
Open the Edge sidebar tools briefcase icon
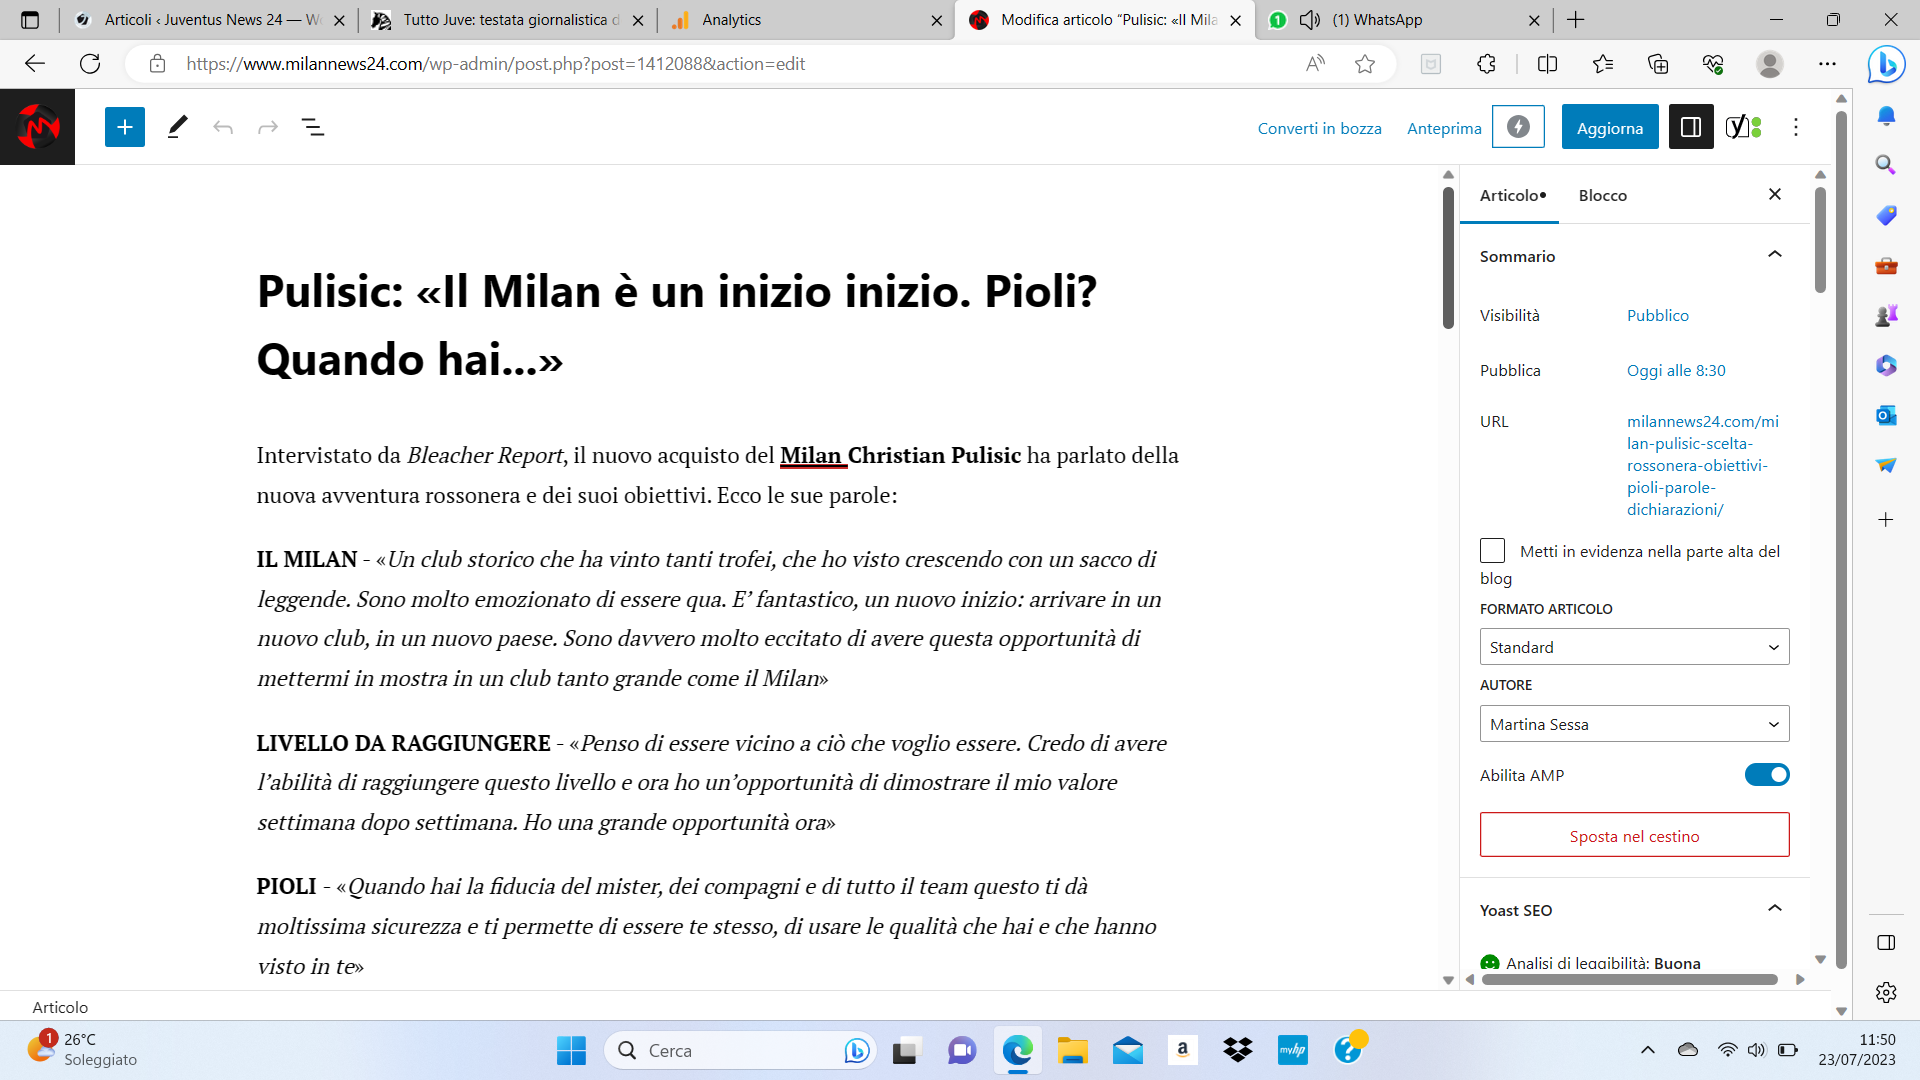1886,265
